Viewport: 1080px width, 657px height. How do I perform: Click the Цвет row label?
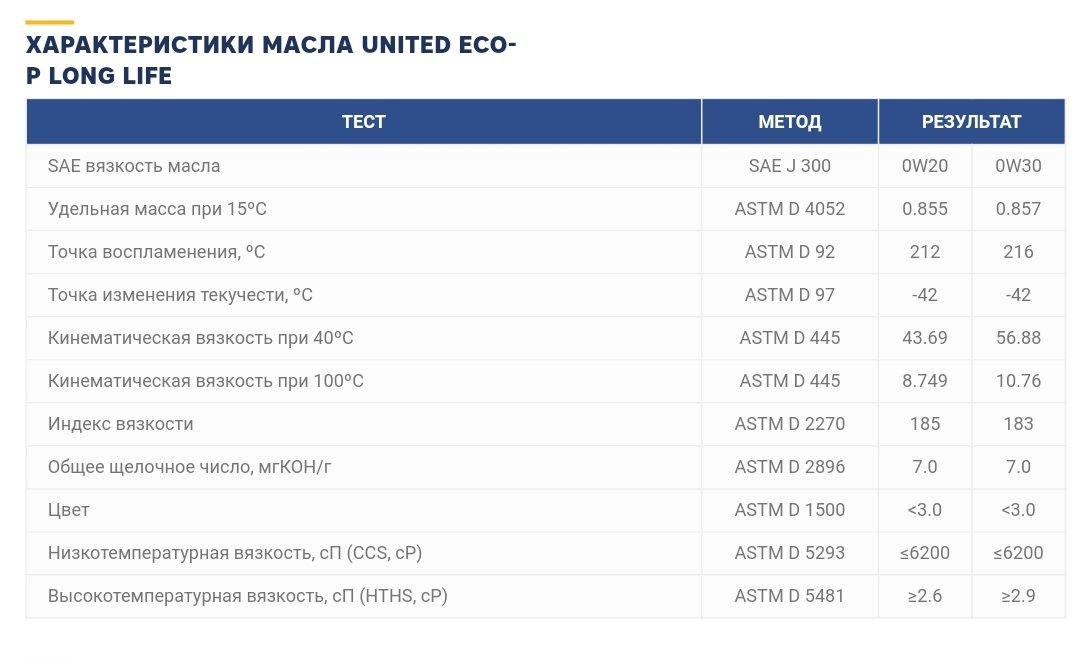pyautogui.click(x=69, y=510)
